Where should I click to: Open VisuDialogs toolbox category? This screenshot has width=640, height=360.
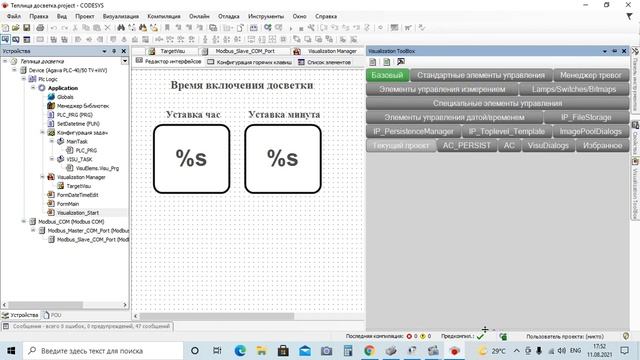[x=548, y=146]
